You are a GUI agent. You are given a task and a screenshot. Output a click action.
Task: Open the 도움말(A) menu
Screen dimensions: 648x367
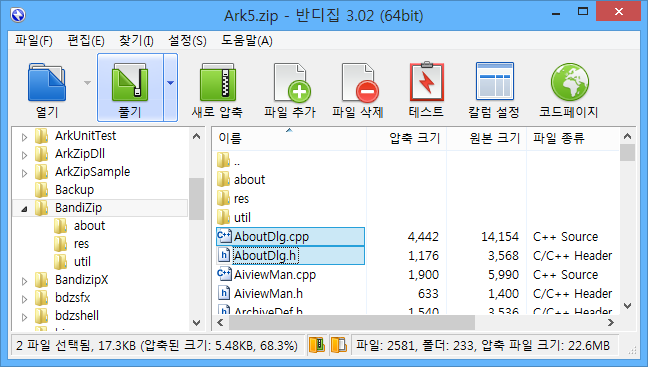(x=247, y=41)
